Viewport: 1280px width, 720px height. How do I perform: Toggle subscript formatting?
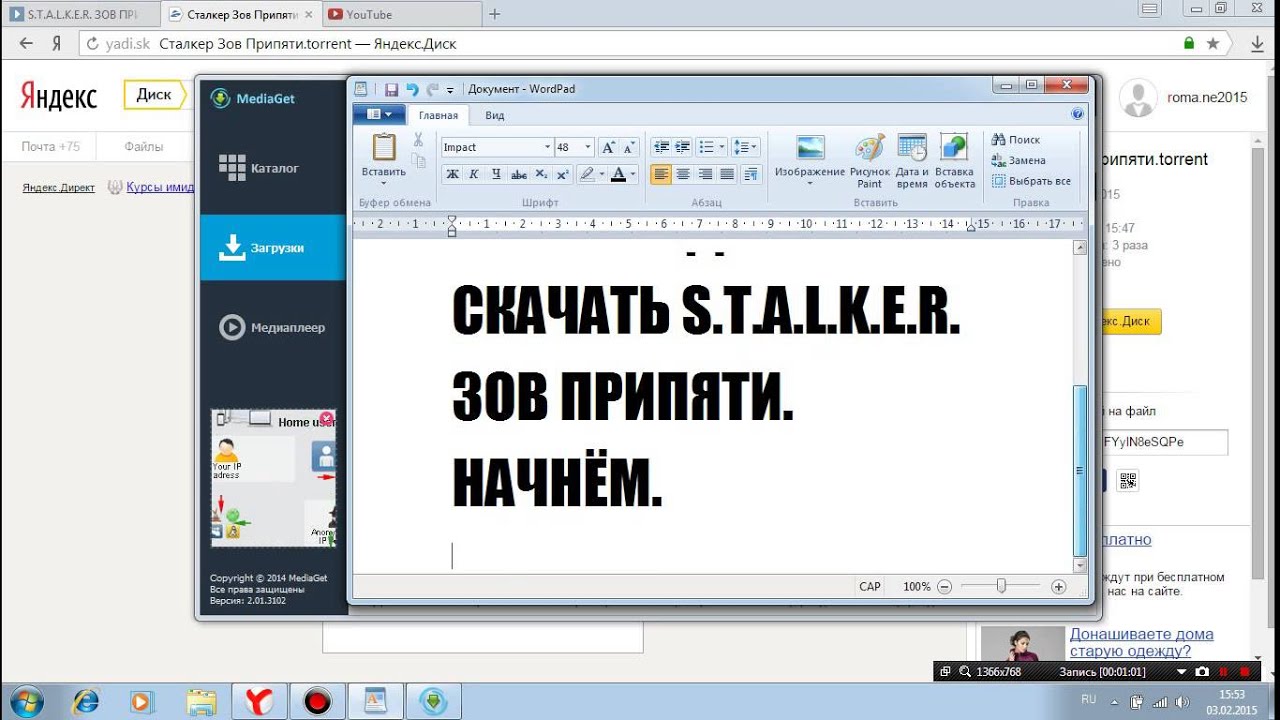point(540,174)
